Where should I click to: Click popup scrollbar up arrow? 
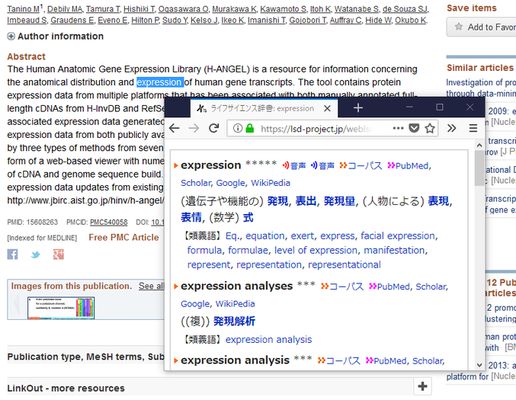pyautogui.click(x=479, y=146)
